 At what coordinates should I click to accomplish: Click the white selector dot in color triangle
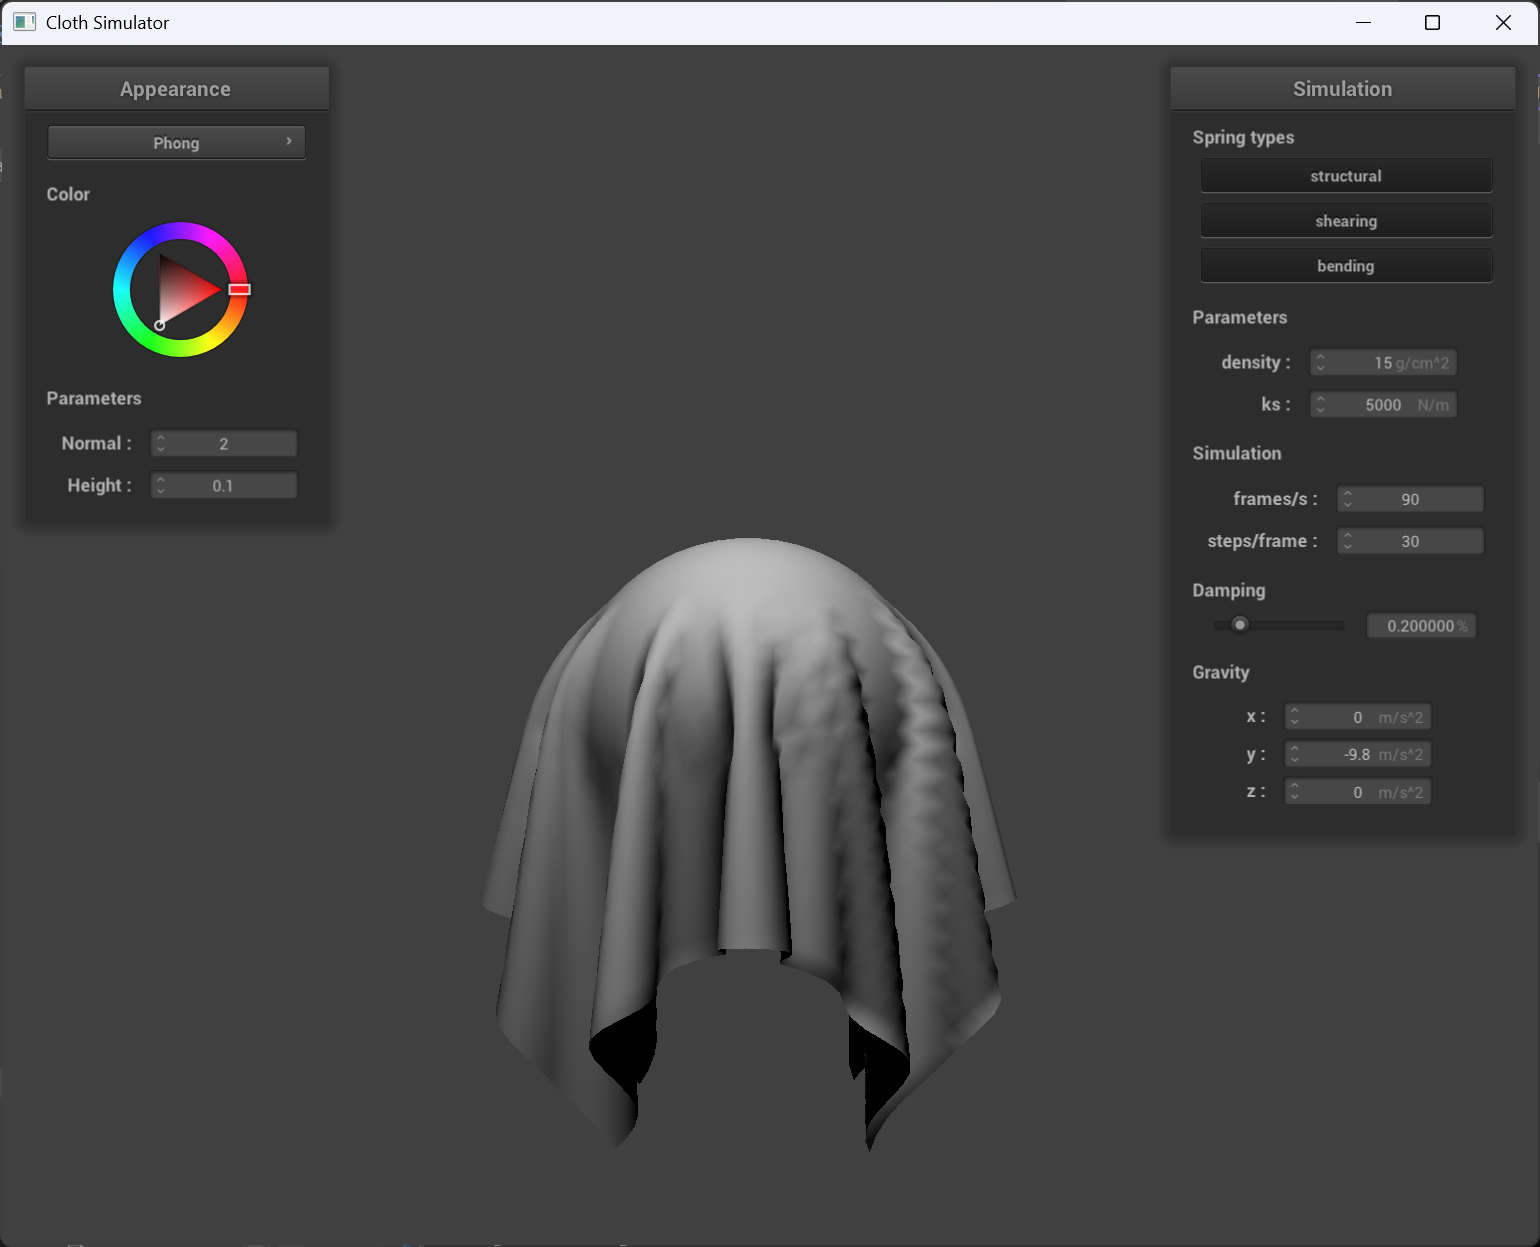point(160,325)
